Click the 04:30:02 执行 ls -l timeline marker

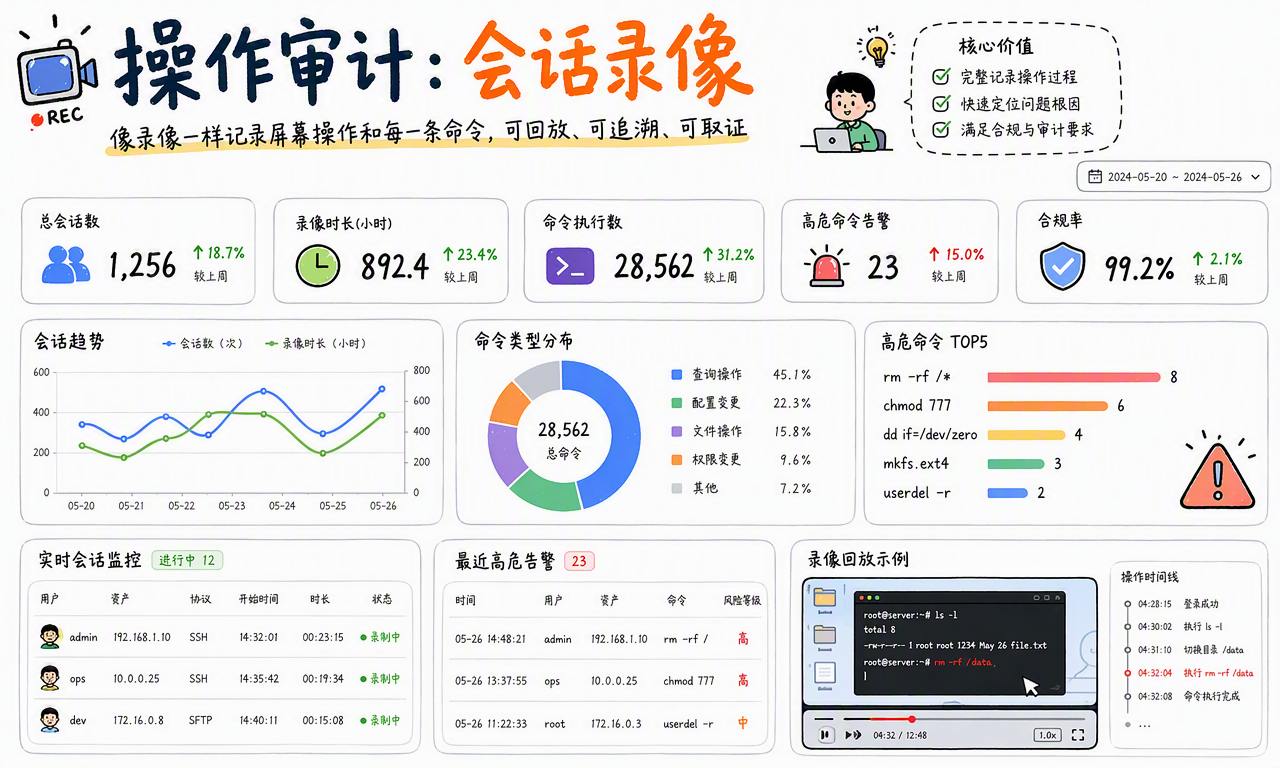coord(1127,627)
